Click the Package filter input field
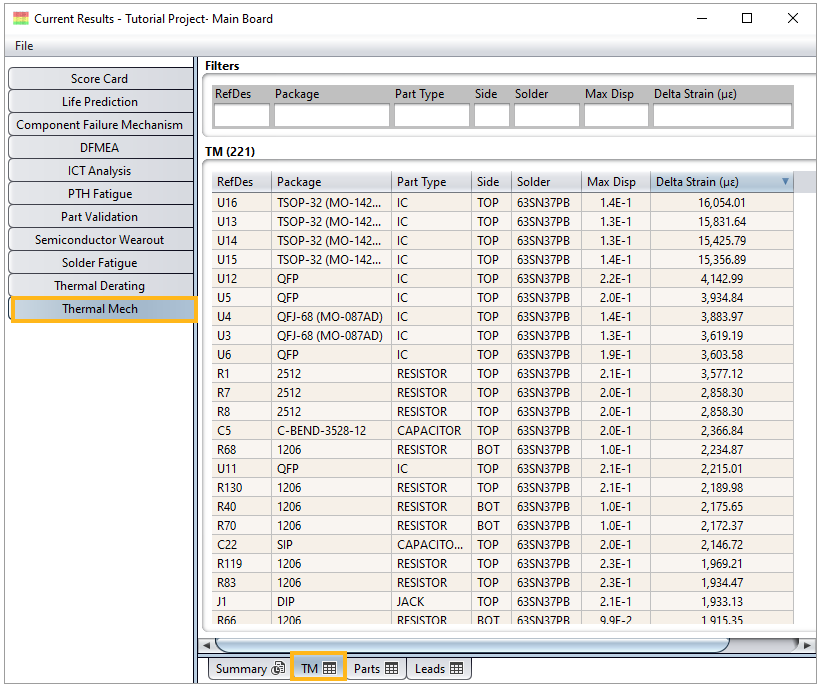The image size is (822, 689). (x=331, y=116)
